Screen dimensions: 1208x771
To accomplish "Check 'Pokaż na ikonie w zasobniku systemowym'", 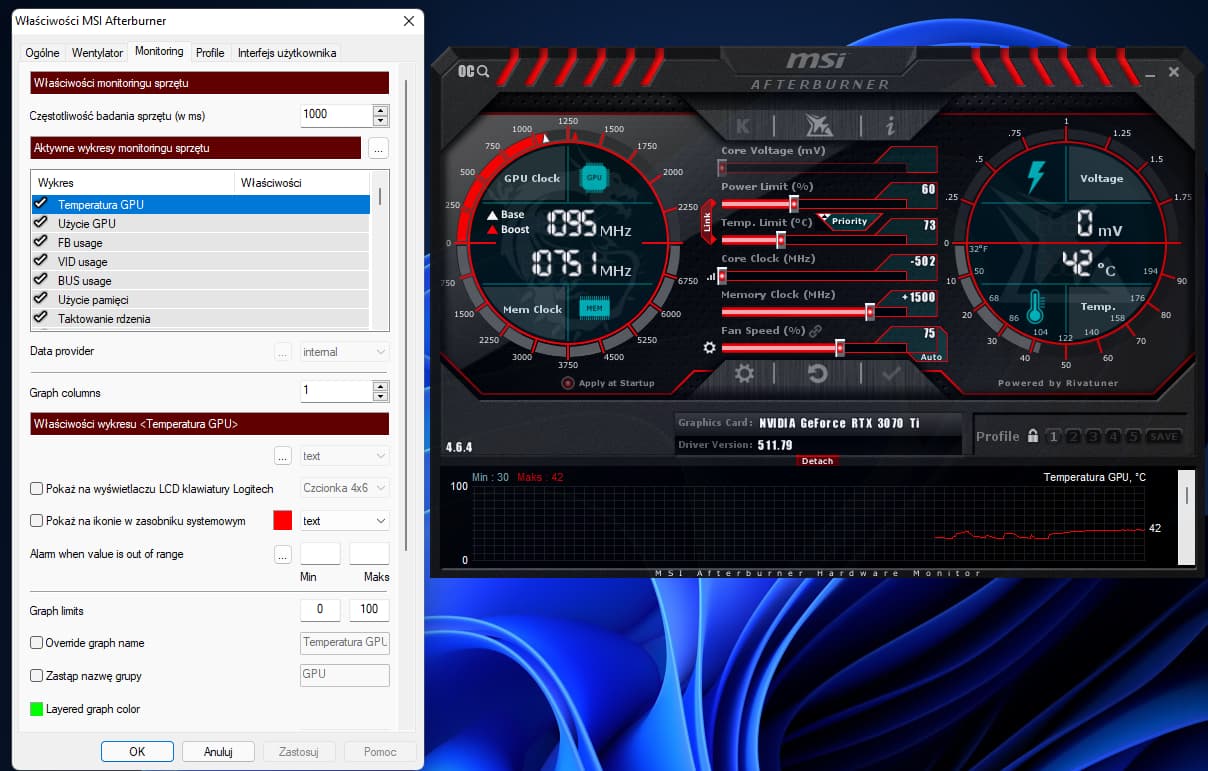I will 37,521.
